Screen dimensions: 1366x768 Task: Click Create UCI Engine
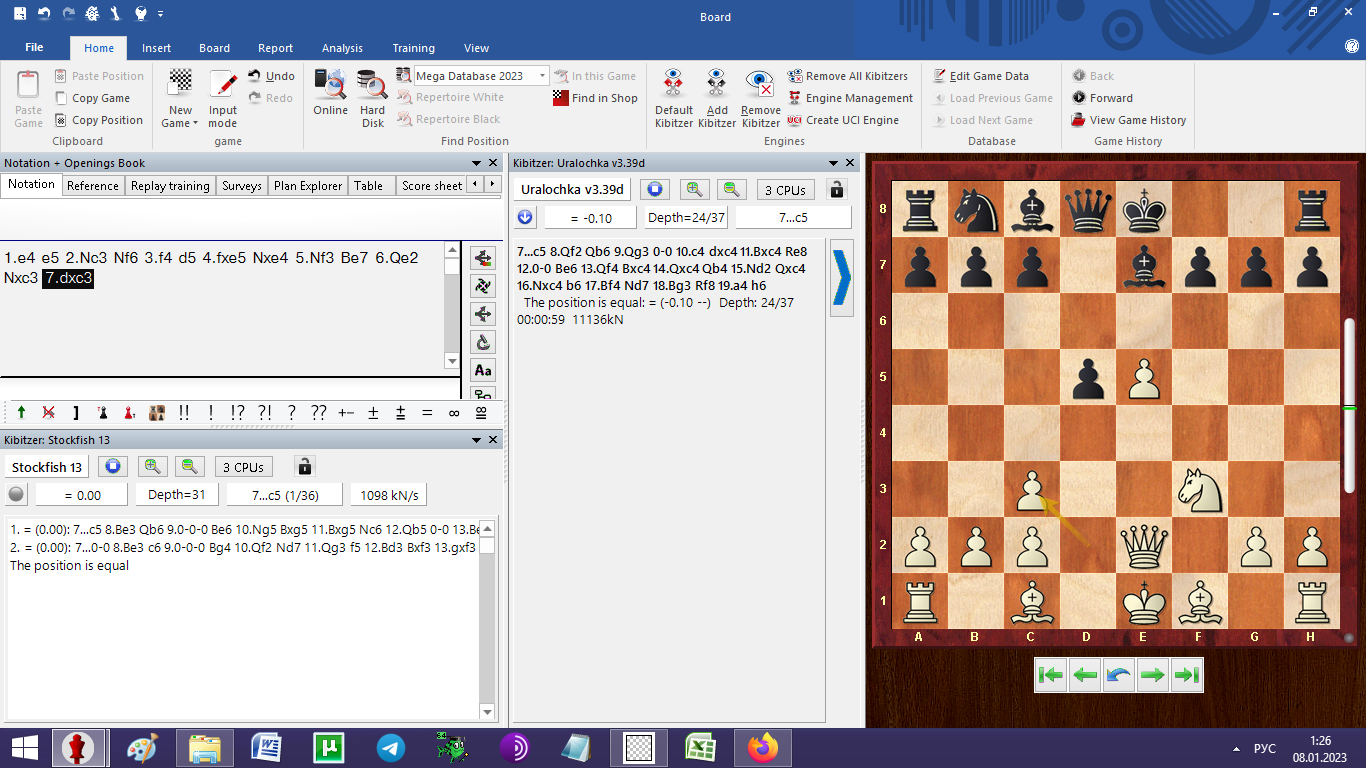[x=843, y=120]
